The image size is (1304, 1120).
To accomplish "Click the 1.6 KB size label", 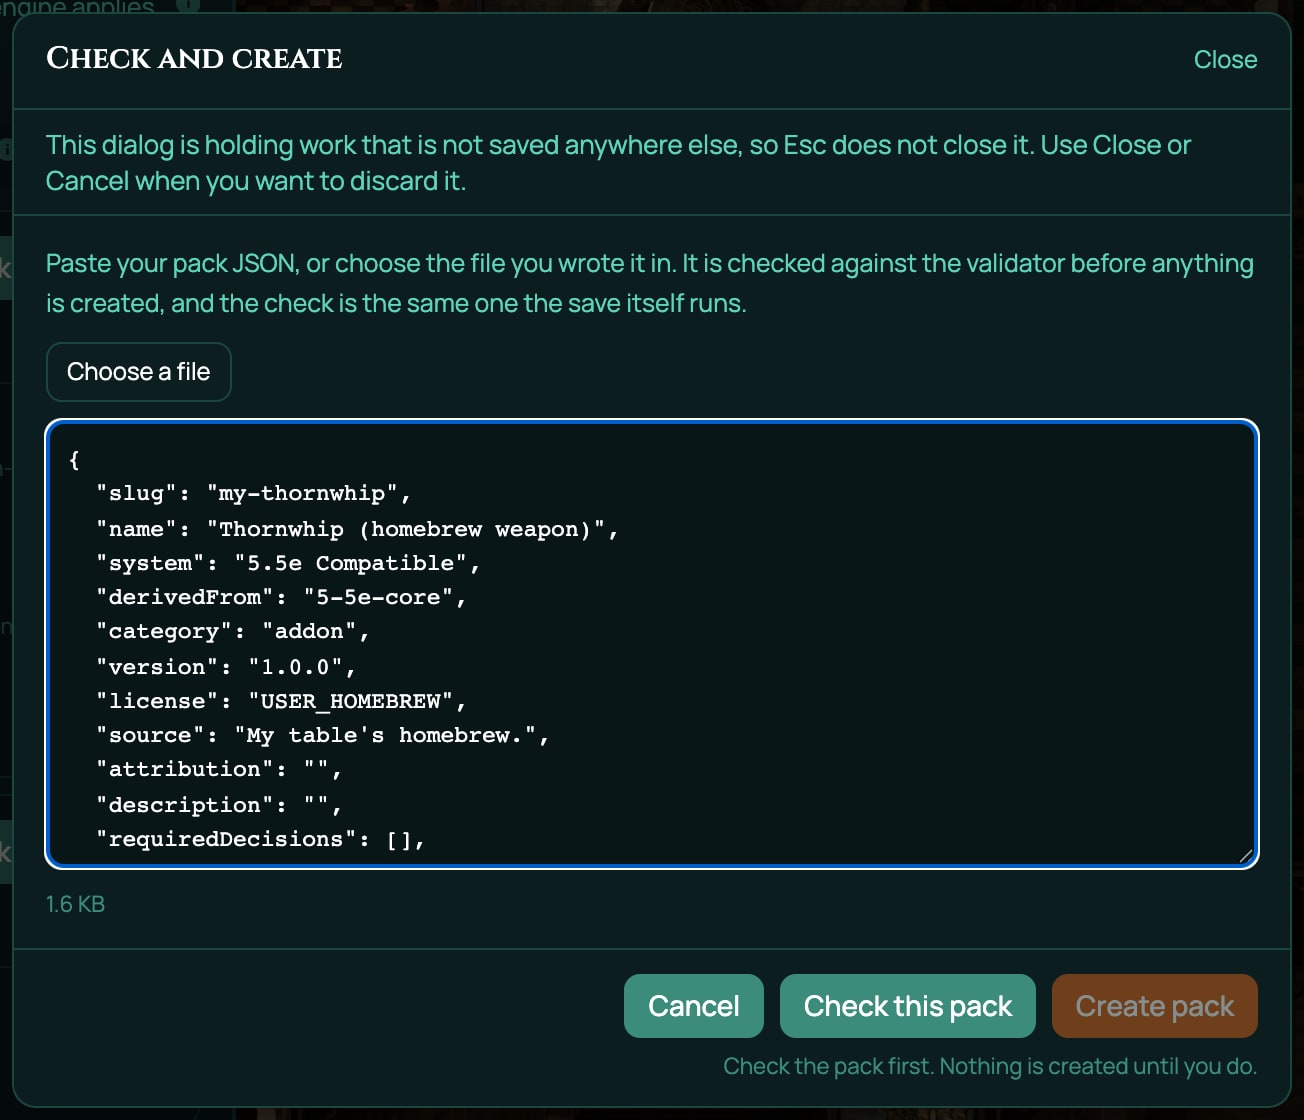I will [x=76, y=904].
